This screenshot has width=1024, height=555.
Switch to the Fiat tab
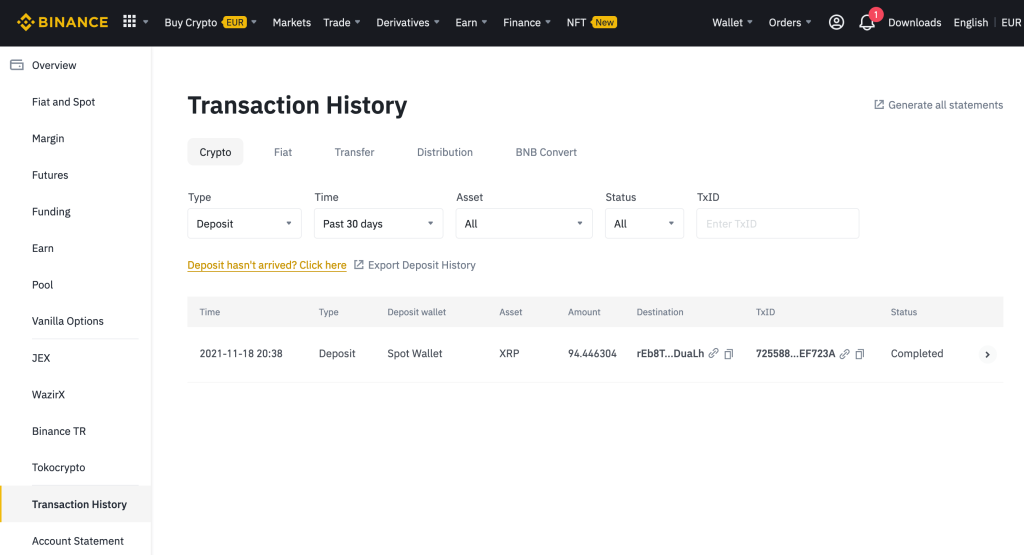(x=283, y=151)
